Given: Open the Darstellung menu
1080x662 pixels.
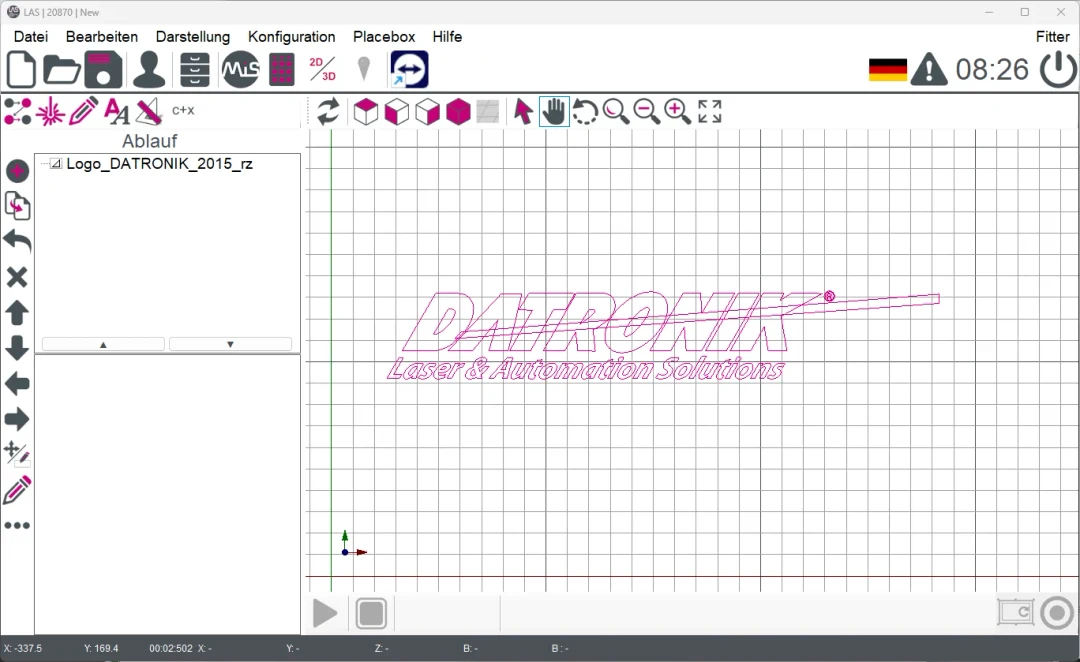Looking at the screenshot, I should pos(193,36).
